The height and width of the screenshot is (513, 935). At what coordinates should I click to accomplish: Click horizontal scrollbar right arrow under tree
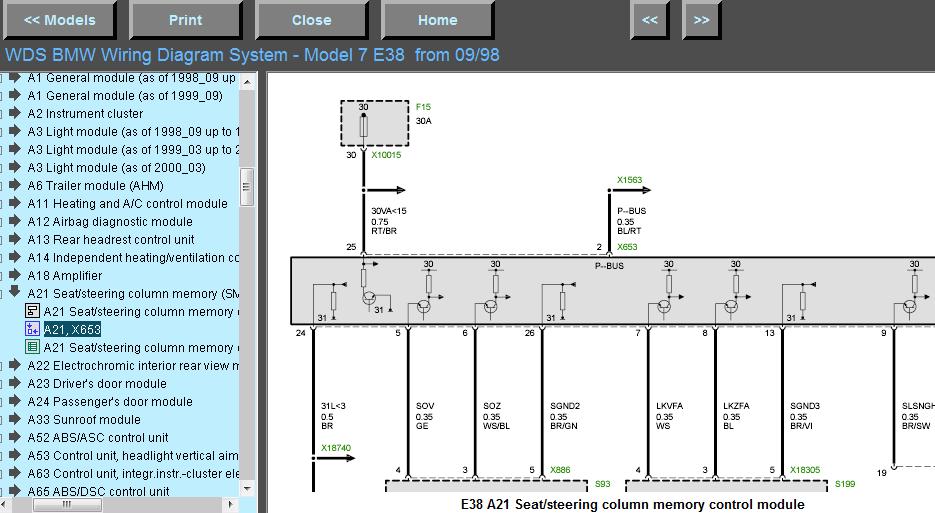point(231,504)
